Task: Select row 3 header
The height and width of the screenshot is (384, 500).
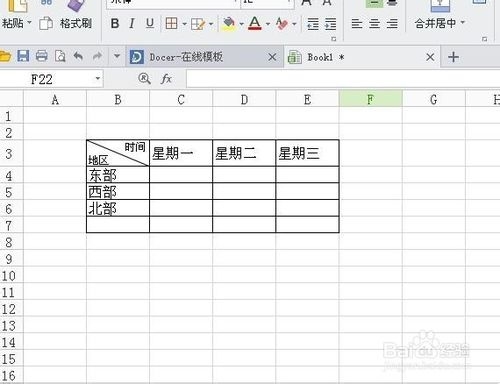Action: 11,153
